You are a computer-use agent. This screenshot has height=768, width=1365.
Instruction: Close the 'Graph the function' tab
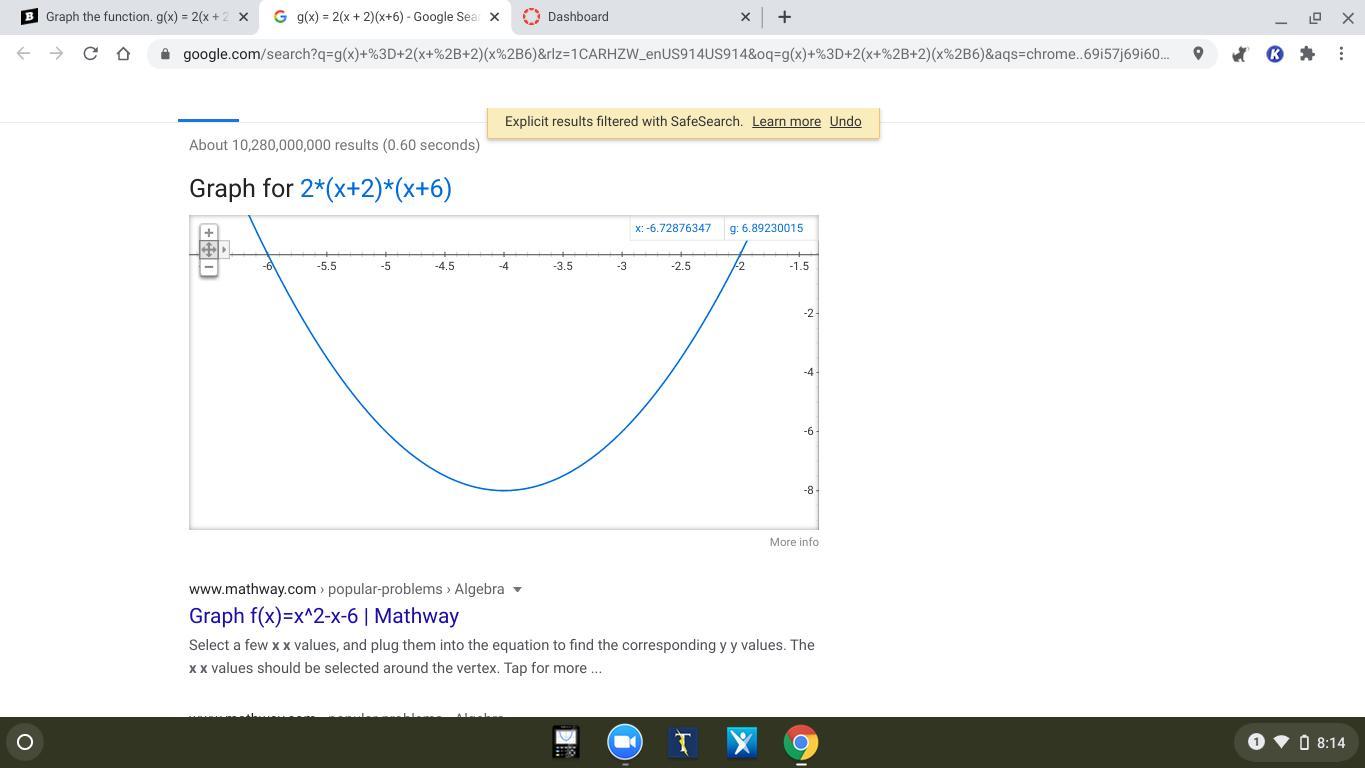coord(243,17)
